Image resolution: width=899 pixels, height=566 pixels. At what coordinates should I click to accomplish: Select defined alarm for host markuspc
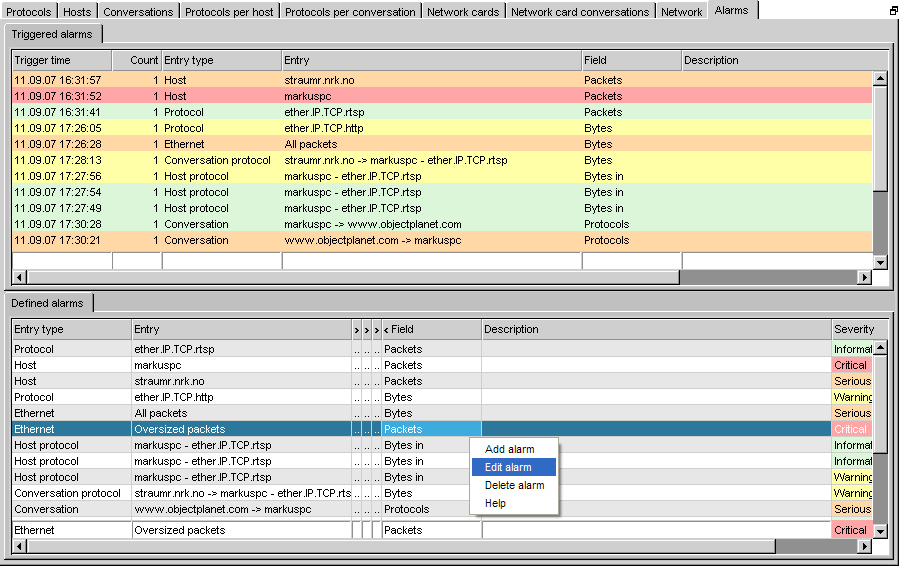click(442, 365)
